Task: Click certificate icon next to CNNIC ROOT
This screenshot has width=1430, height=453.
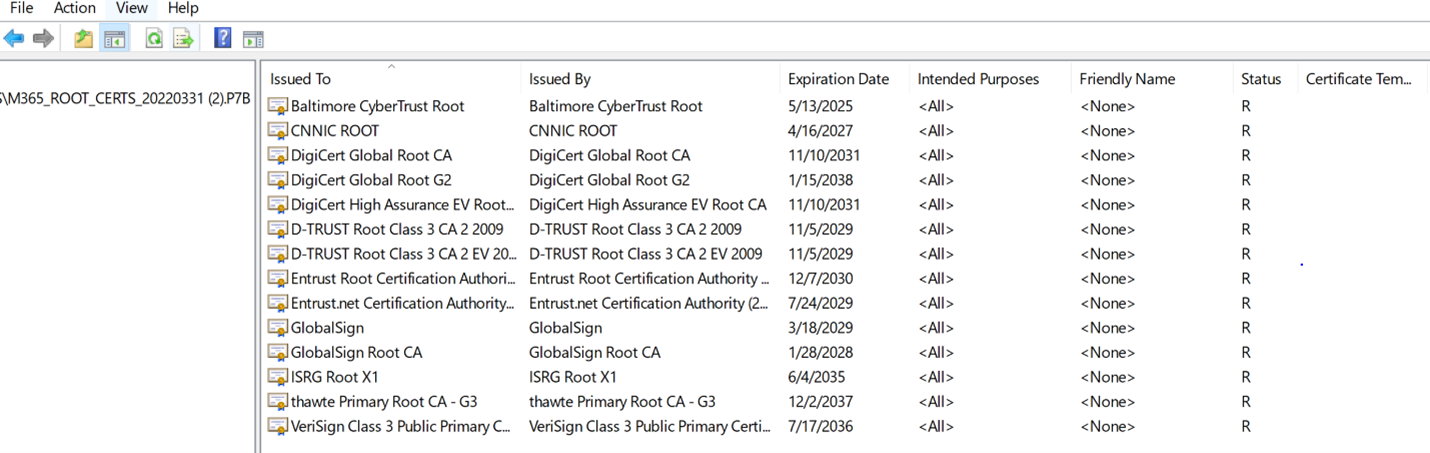Action: (277, 131)
